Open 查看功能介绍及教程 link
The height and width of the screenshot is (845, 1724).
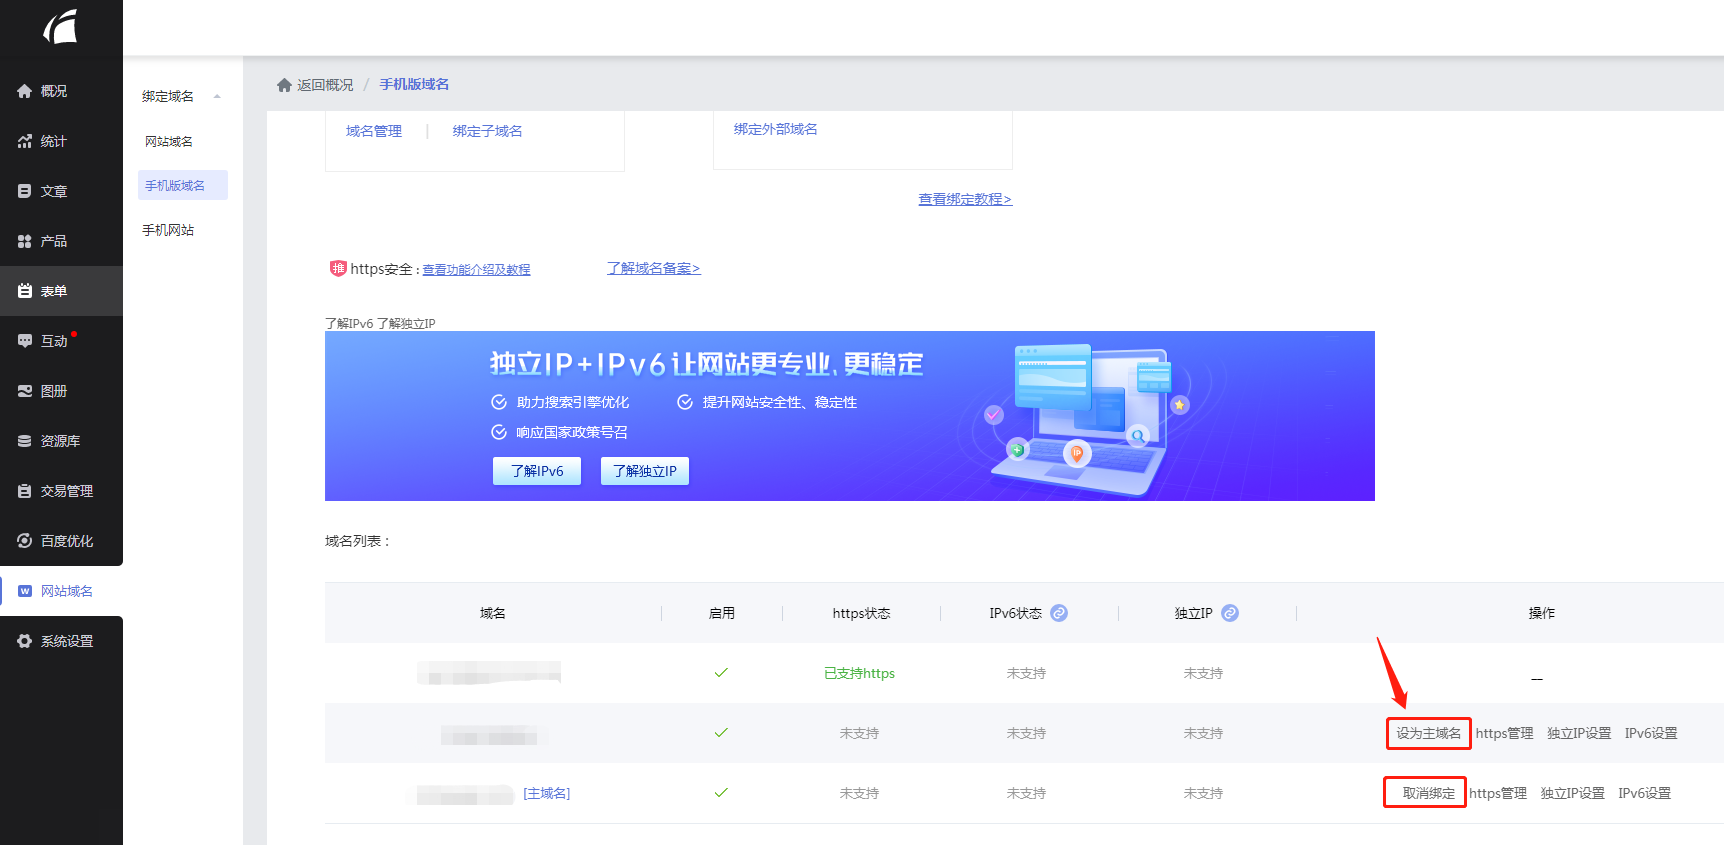coord(476,270)
